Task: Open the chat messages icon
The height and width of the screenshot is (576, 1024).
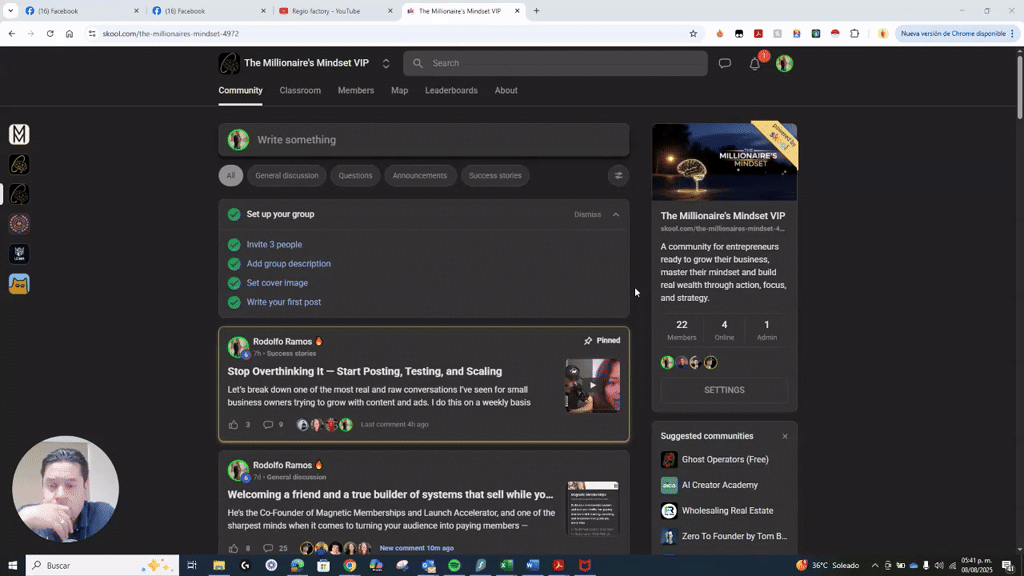Action: coord(724,63)
